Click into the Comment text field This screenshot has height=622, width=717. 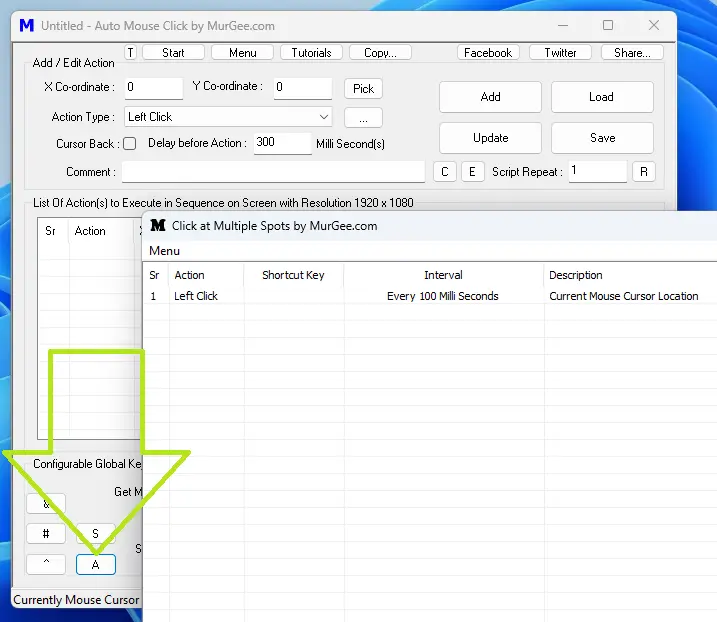(x=273, y=172)
